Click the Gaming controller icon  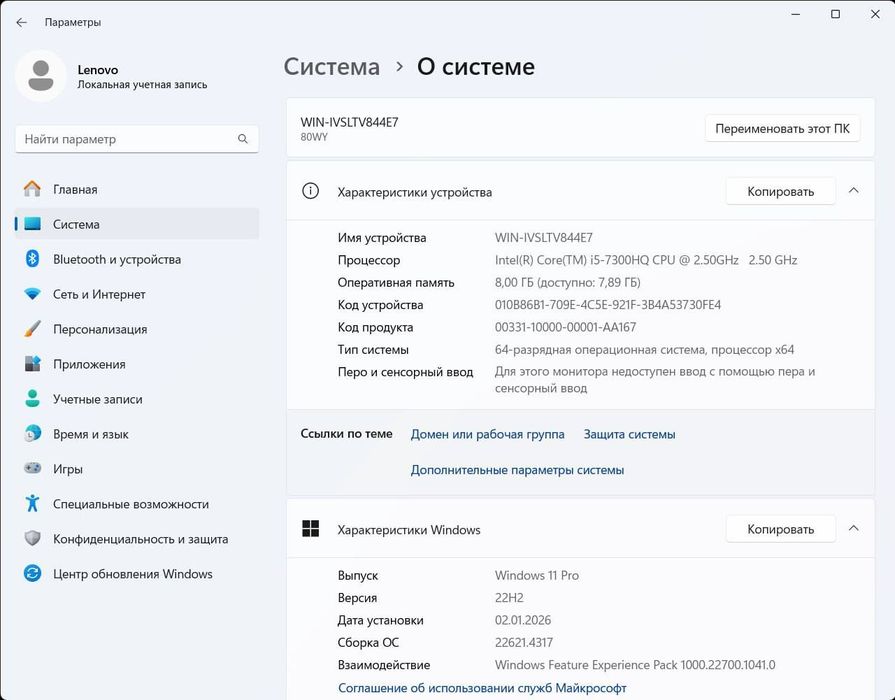click(32, 469)
